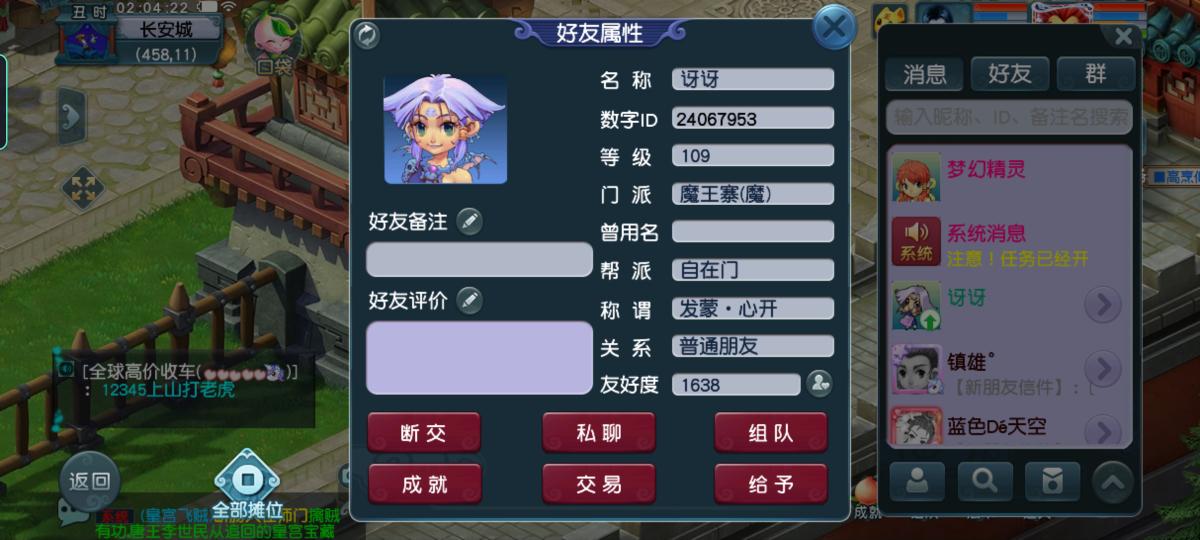1200x540 pixels.
Task: Click the four-arrow fullscreen icon on map
Action: click(x=83, y=188)
